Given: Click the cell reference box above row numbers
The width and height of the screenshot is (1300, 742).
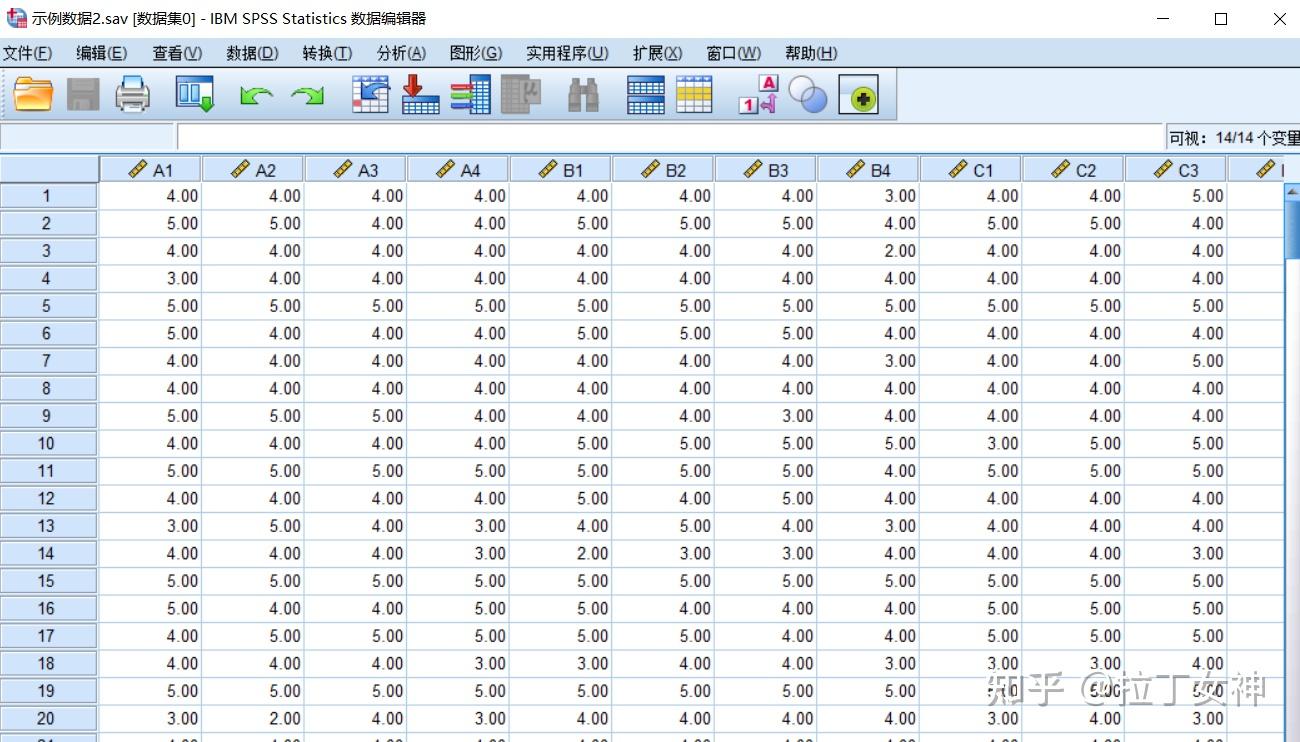Looking at the screenshot, I should [88, 137].
